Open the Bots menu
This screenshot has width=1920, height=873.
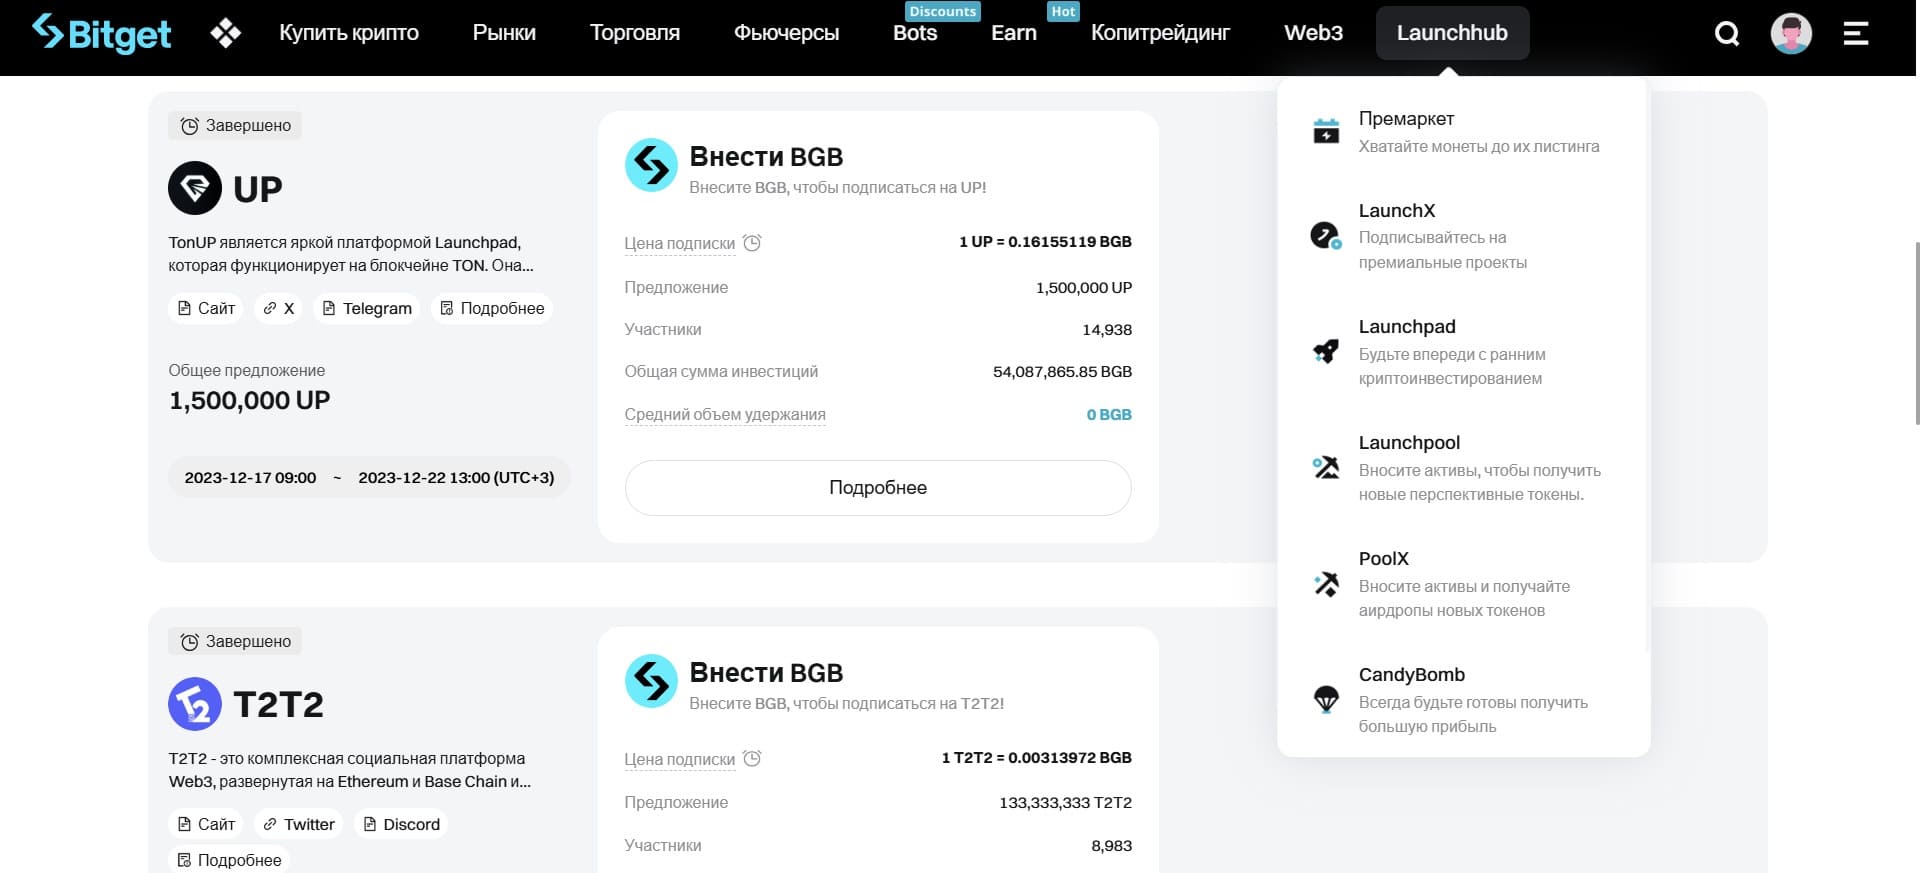pyautogui.click(x=915, y=33)
